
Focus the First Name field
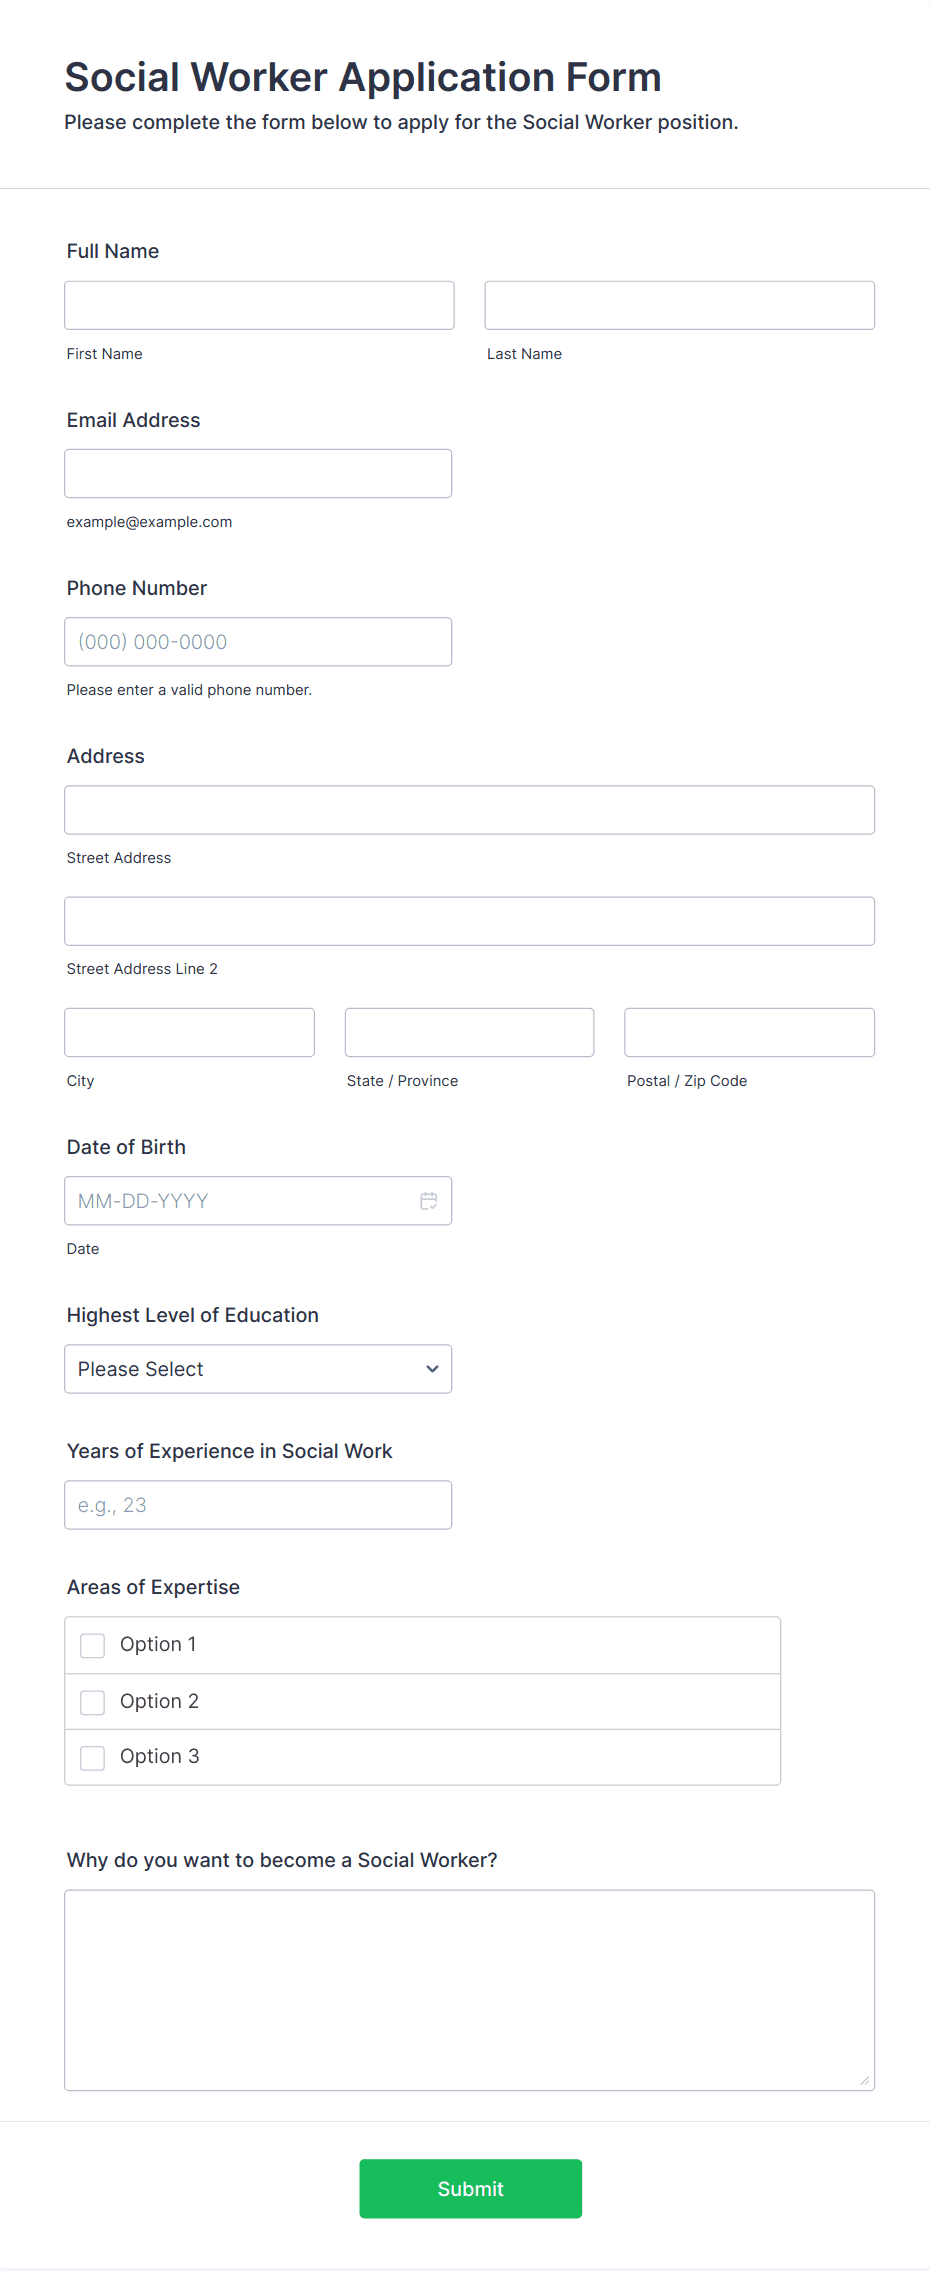[259, 305]
